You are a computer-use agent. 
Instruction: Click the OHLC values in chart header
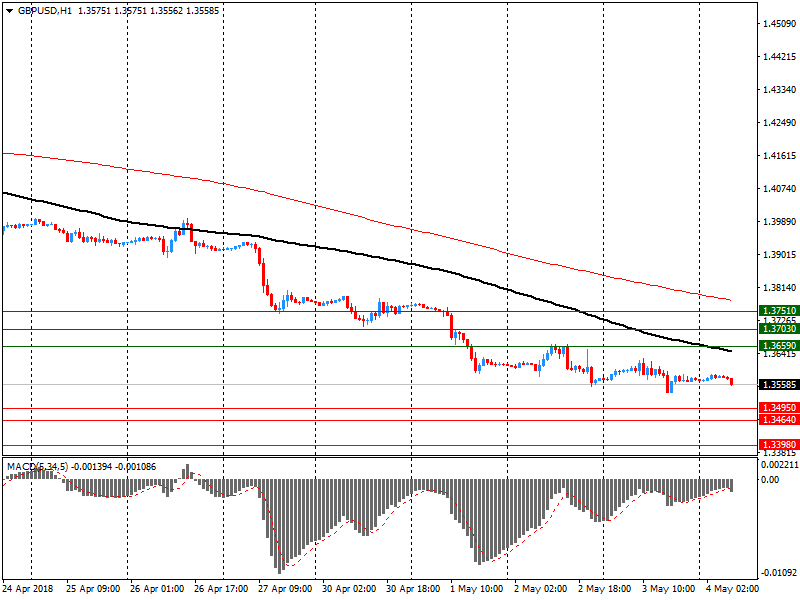click(148, 11)
